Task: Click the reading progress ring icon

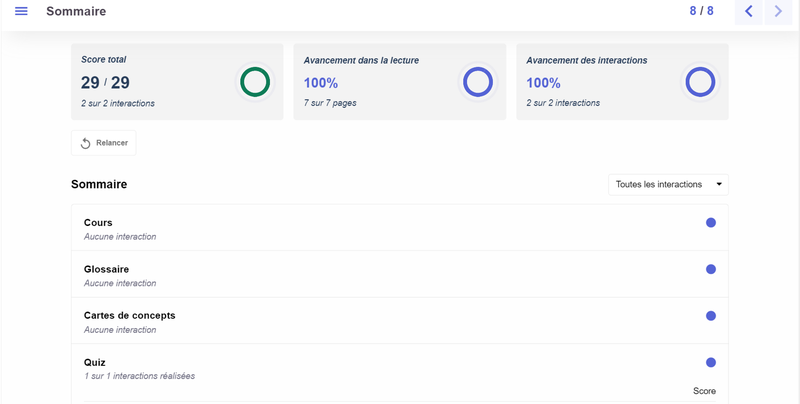Action: pyautogui.click(x=477, y=82)
